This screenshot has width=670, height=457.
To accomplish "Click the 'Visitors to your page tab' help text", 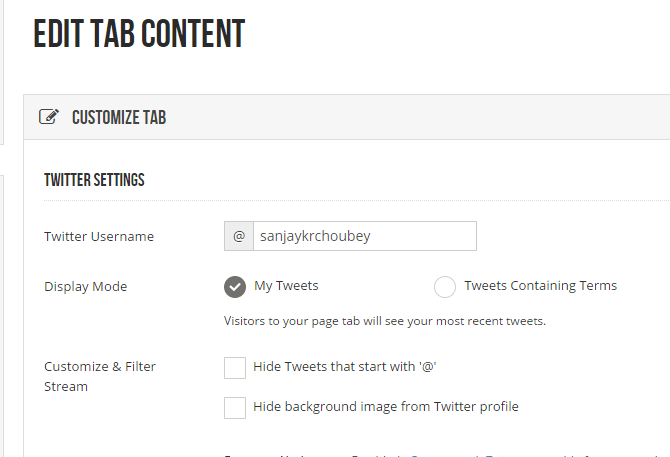I will (x=384, y=322).
